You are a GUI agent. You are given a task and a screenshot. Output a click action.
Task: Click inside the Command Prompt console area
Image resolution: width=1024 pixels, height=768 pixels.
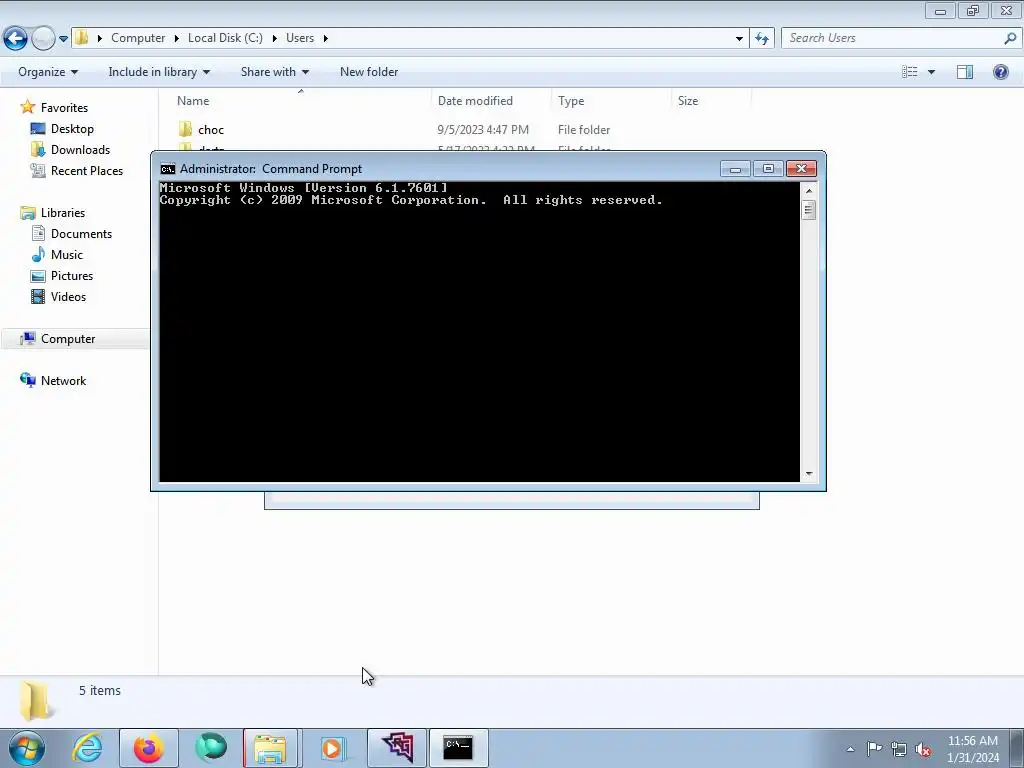(x=479, y=332)
